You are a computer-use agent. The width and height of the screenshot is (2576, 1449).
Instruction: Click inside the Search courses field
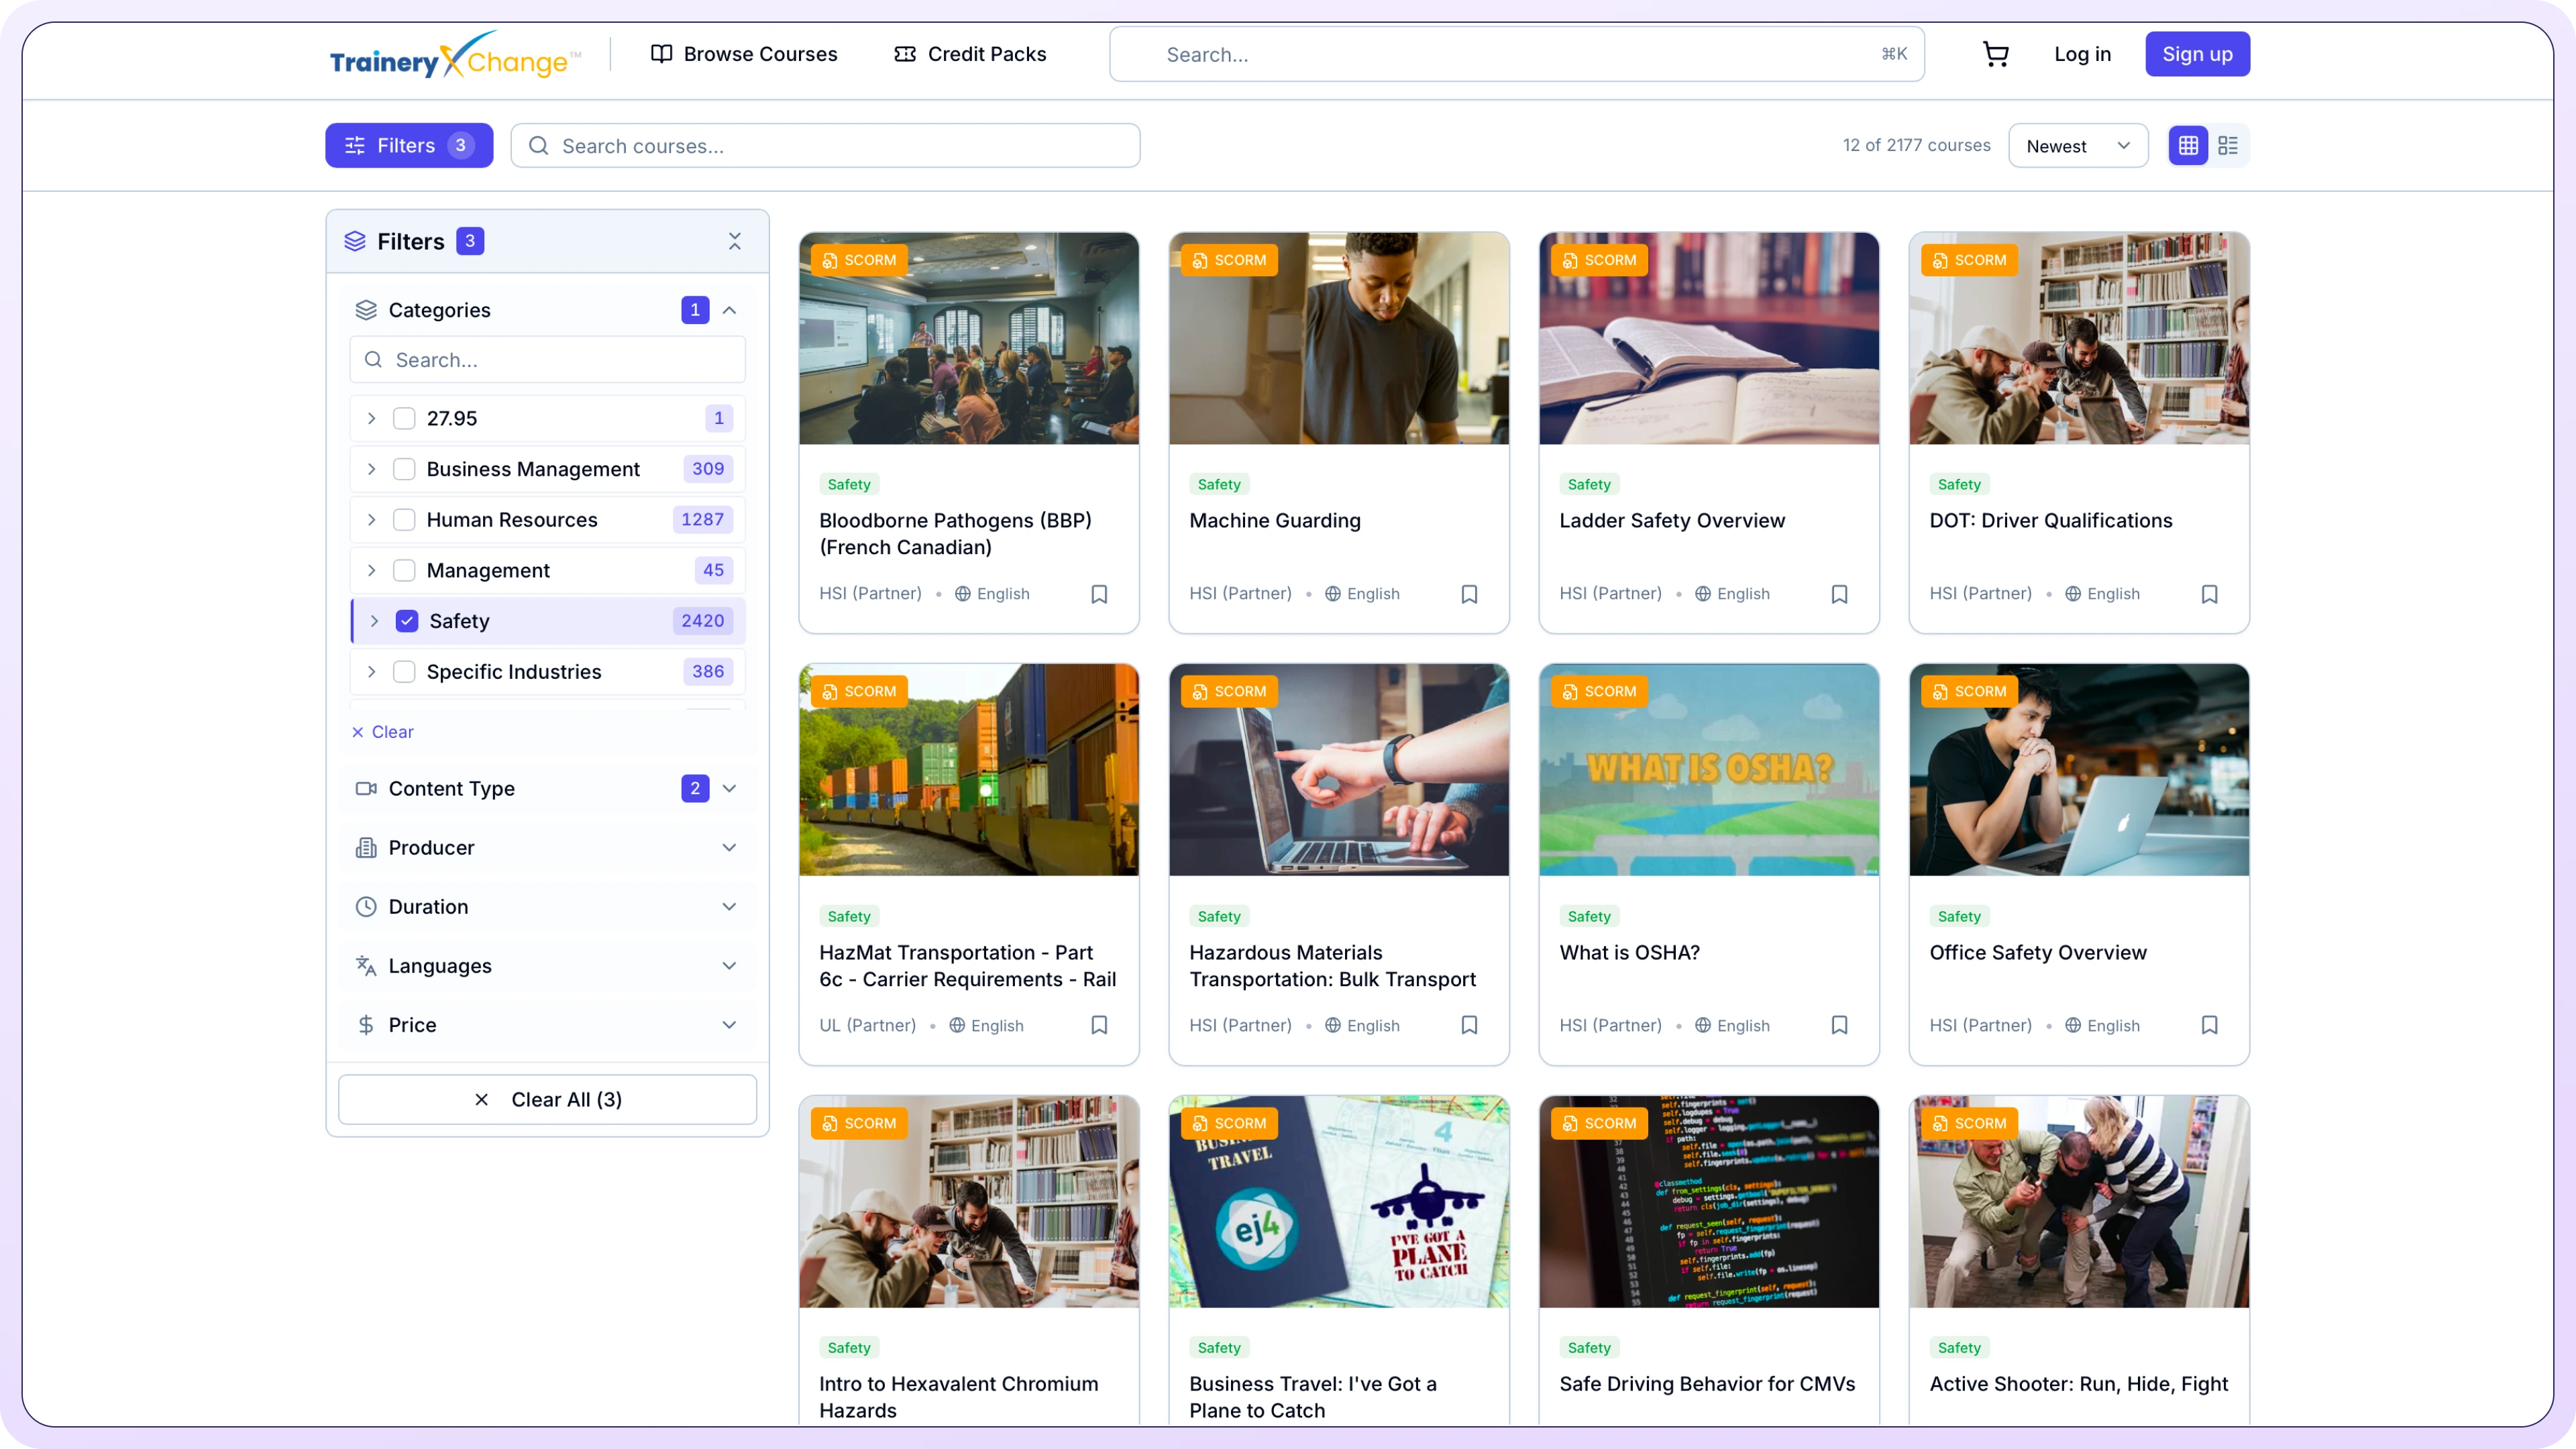(825, 145)
